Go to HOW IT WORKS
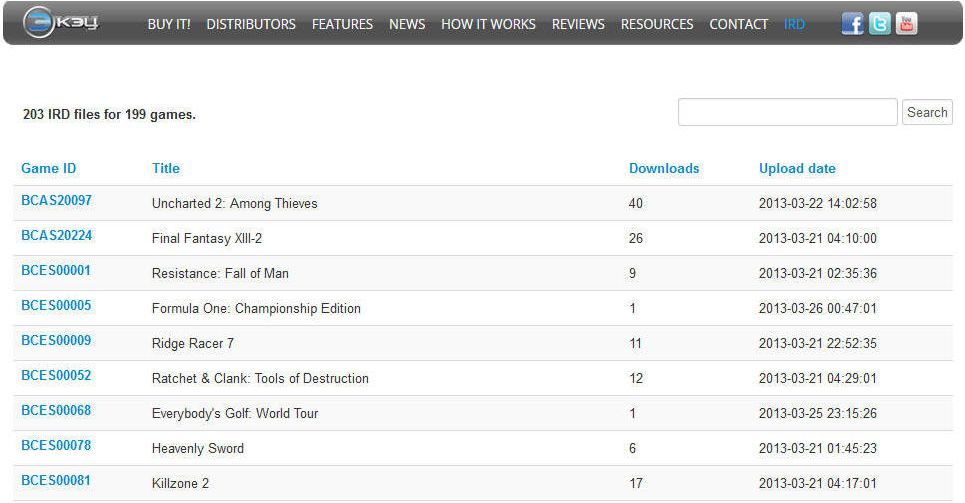965x503 pixels. click(x=488, y=24)
